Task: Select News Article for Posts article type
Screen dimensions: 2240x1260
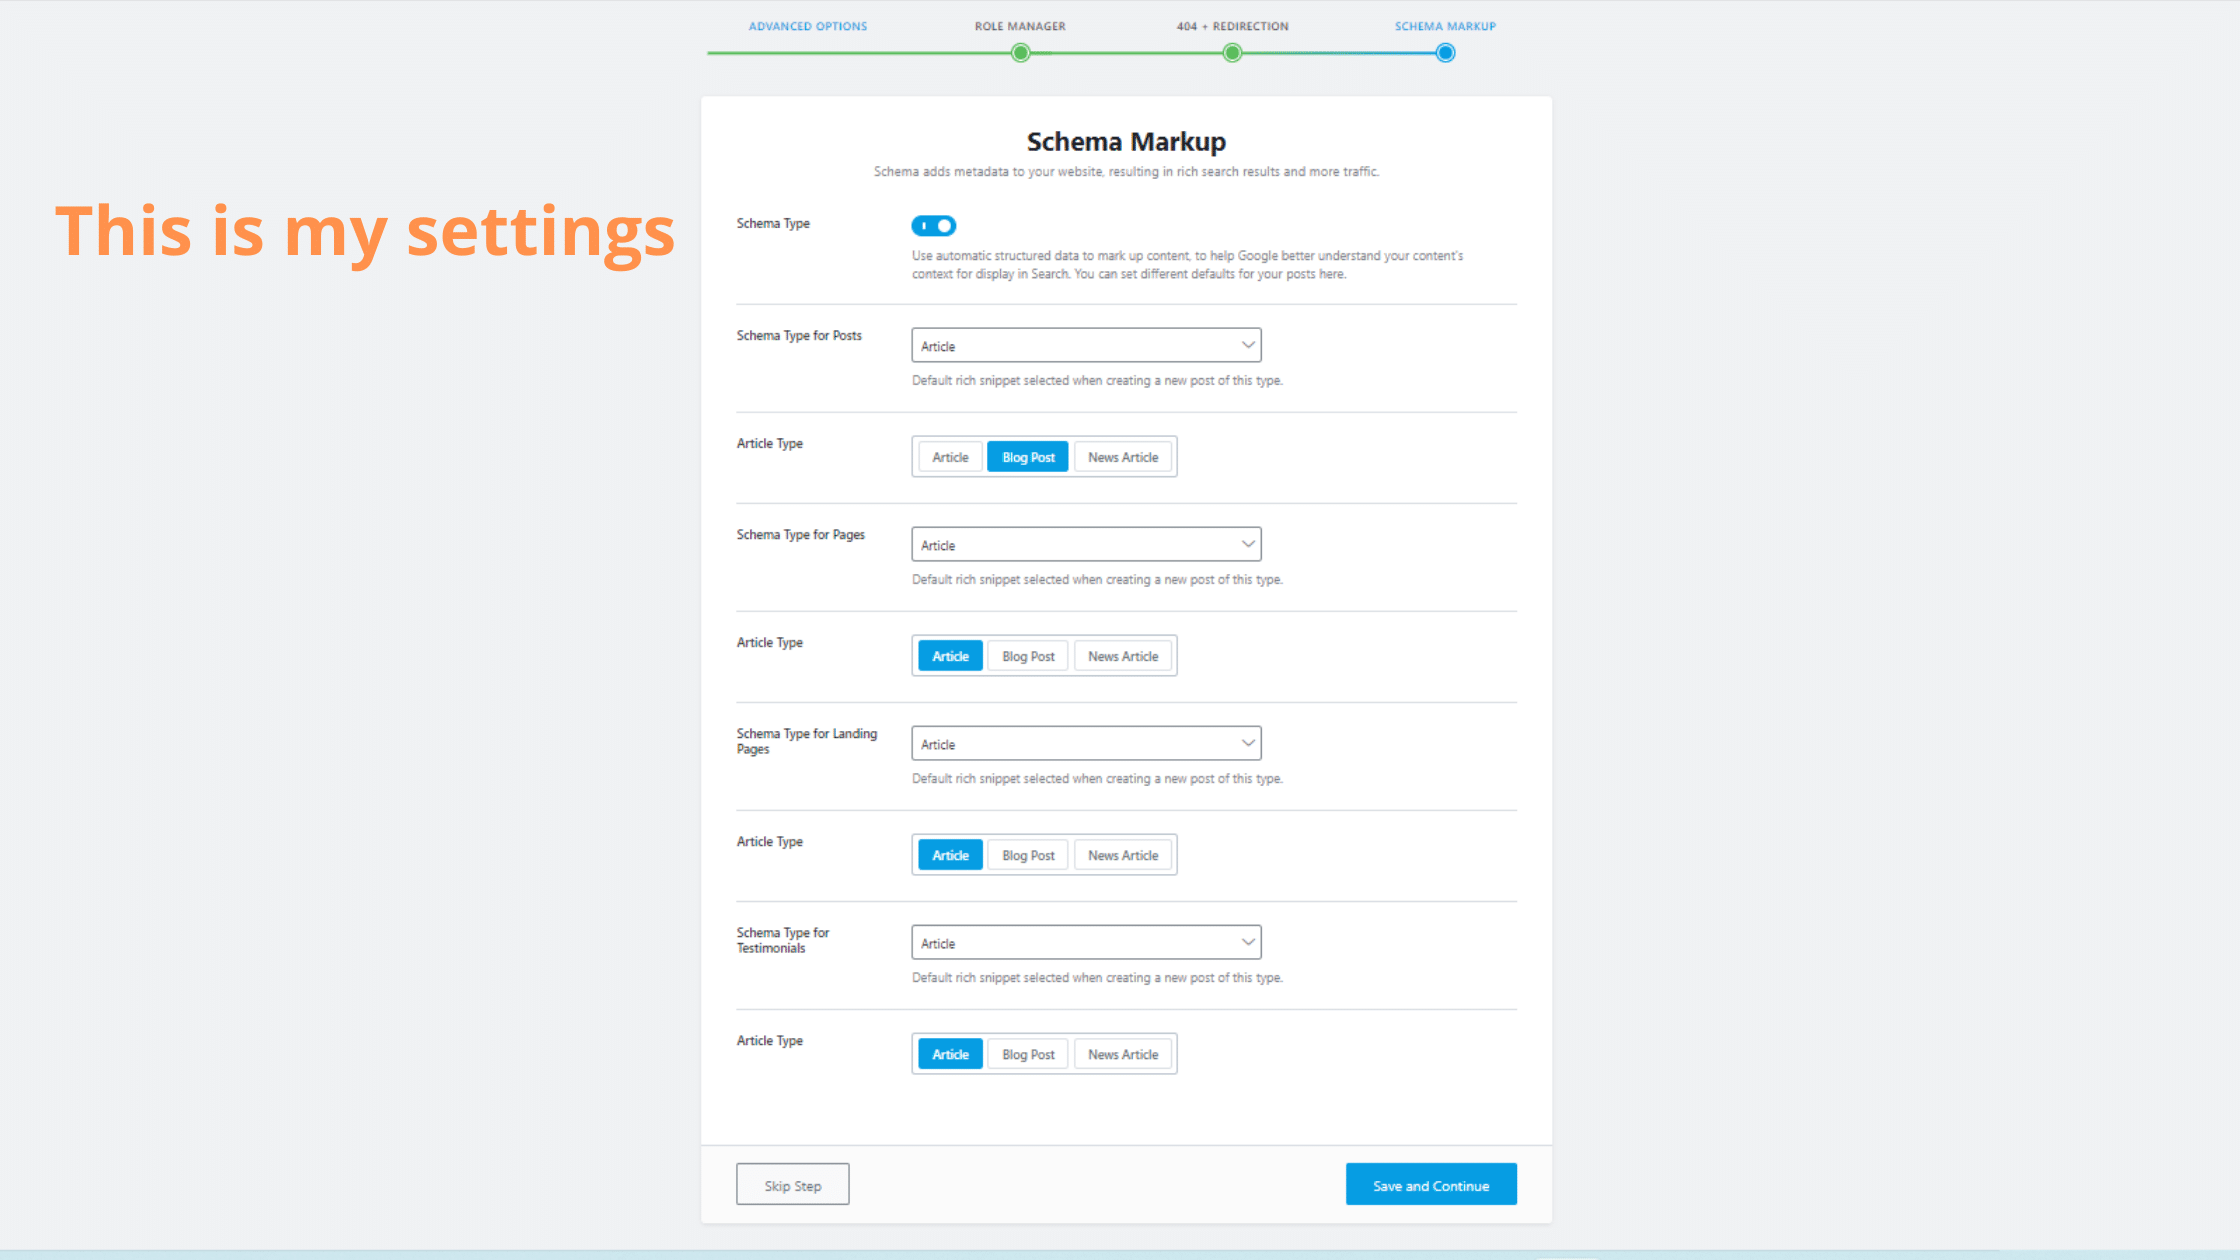Action: pos(1123,457)
